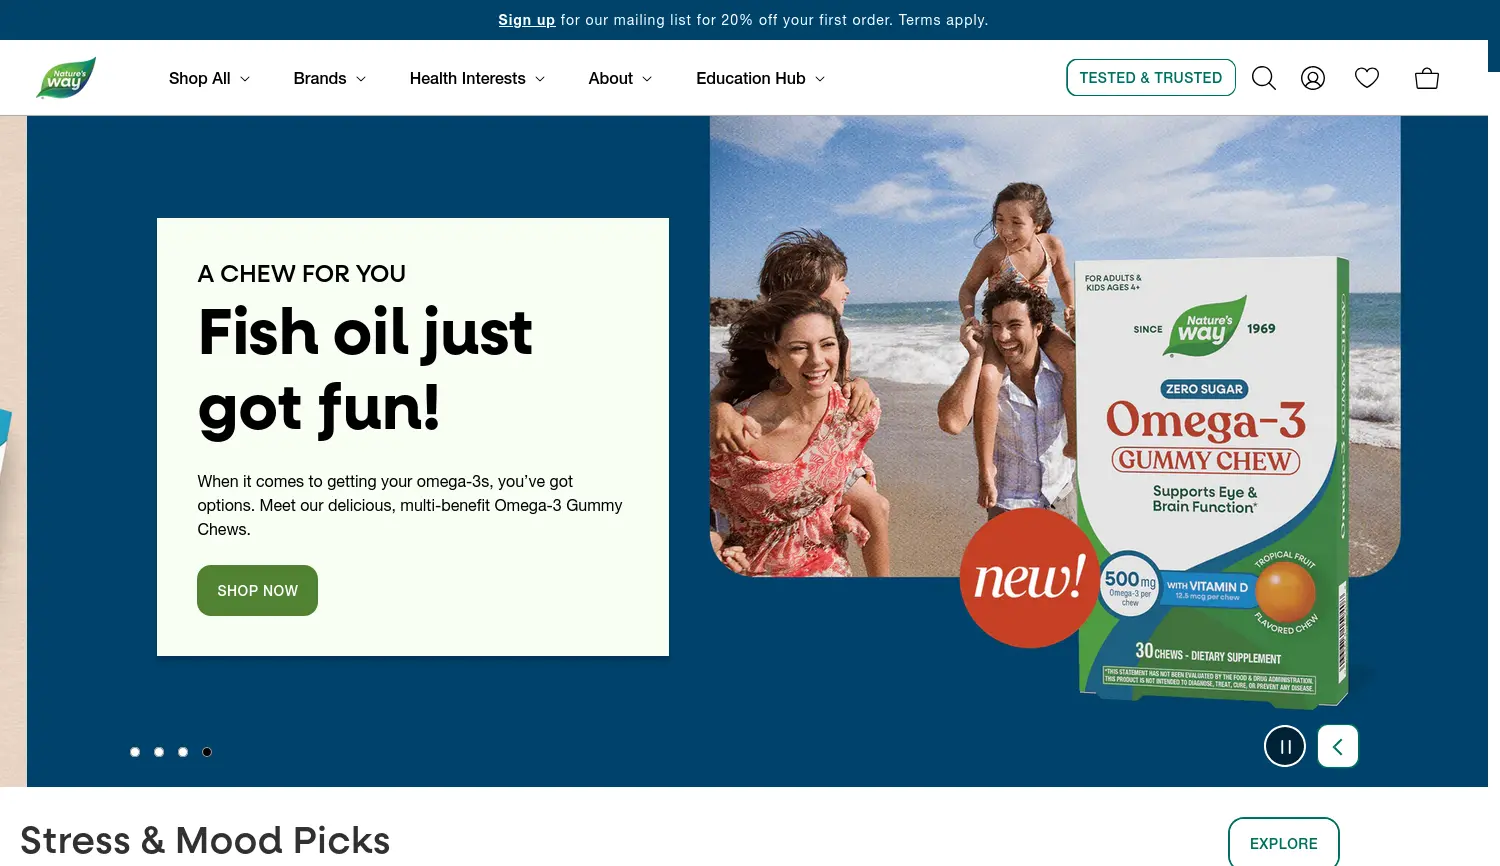Click the Tested & Trusted button
Viewport: 1500px width, 866px height.
1151,78
